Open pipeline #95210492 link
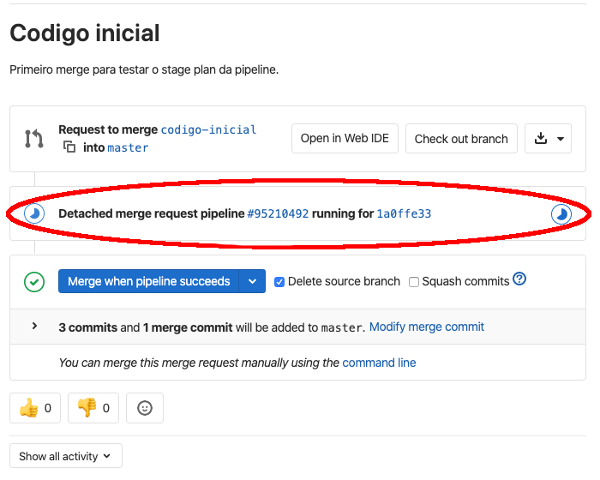 [x=278, y=214]
